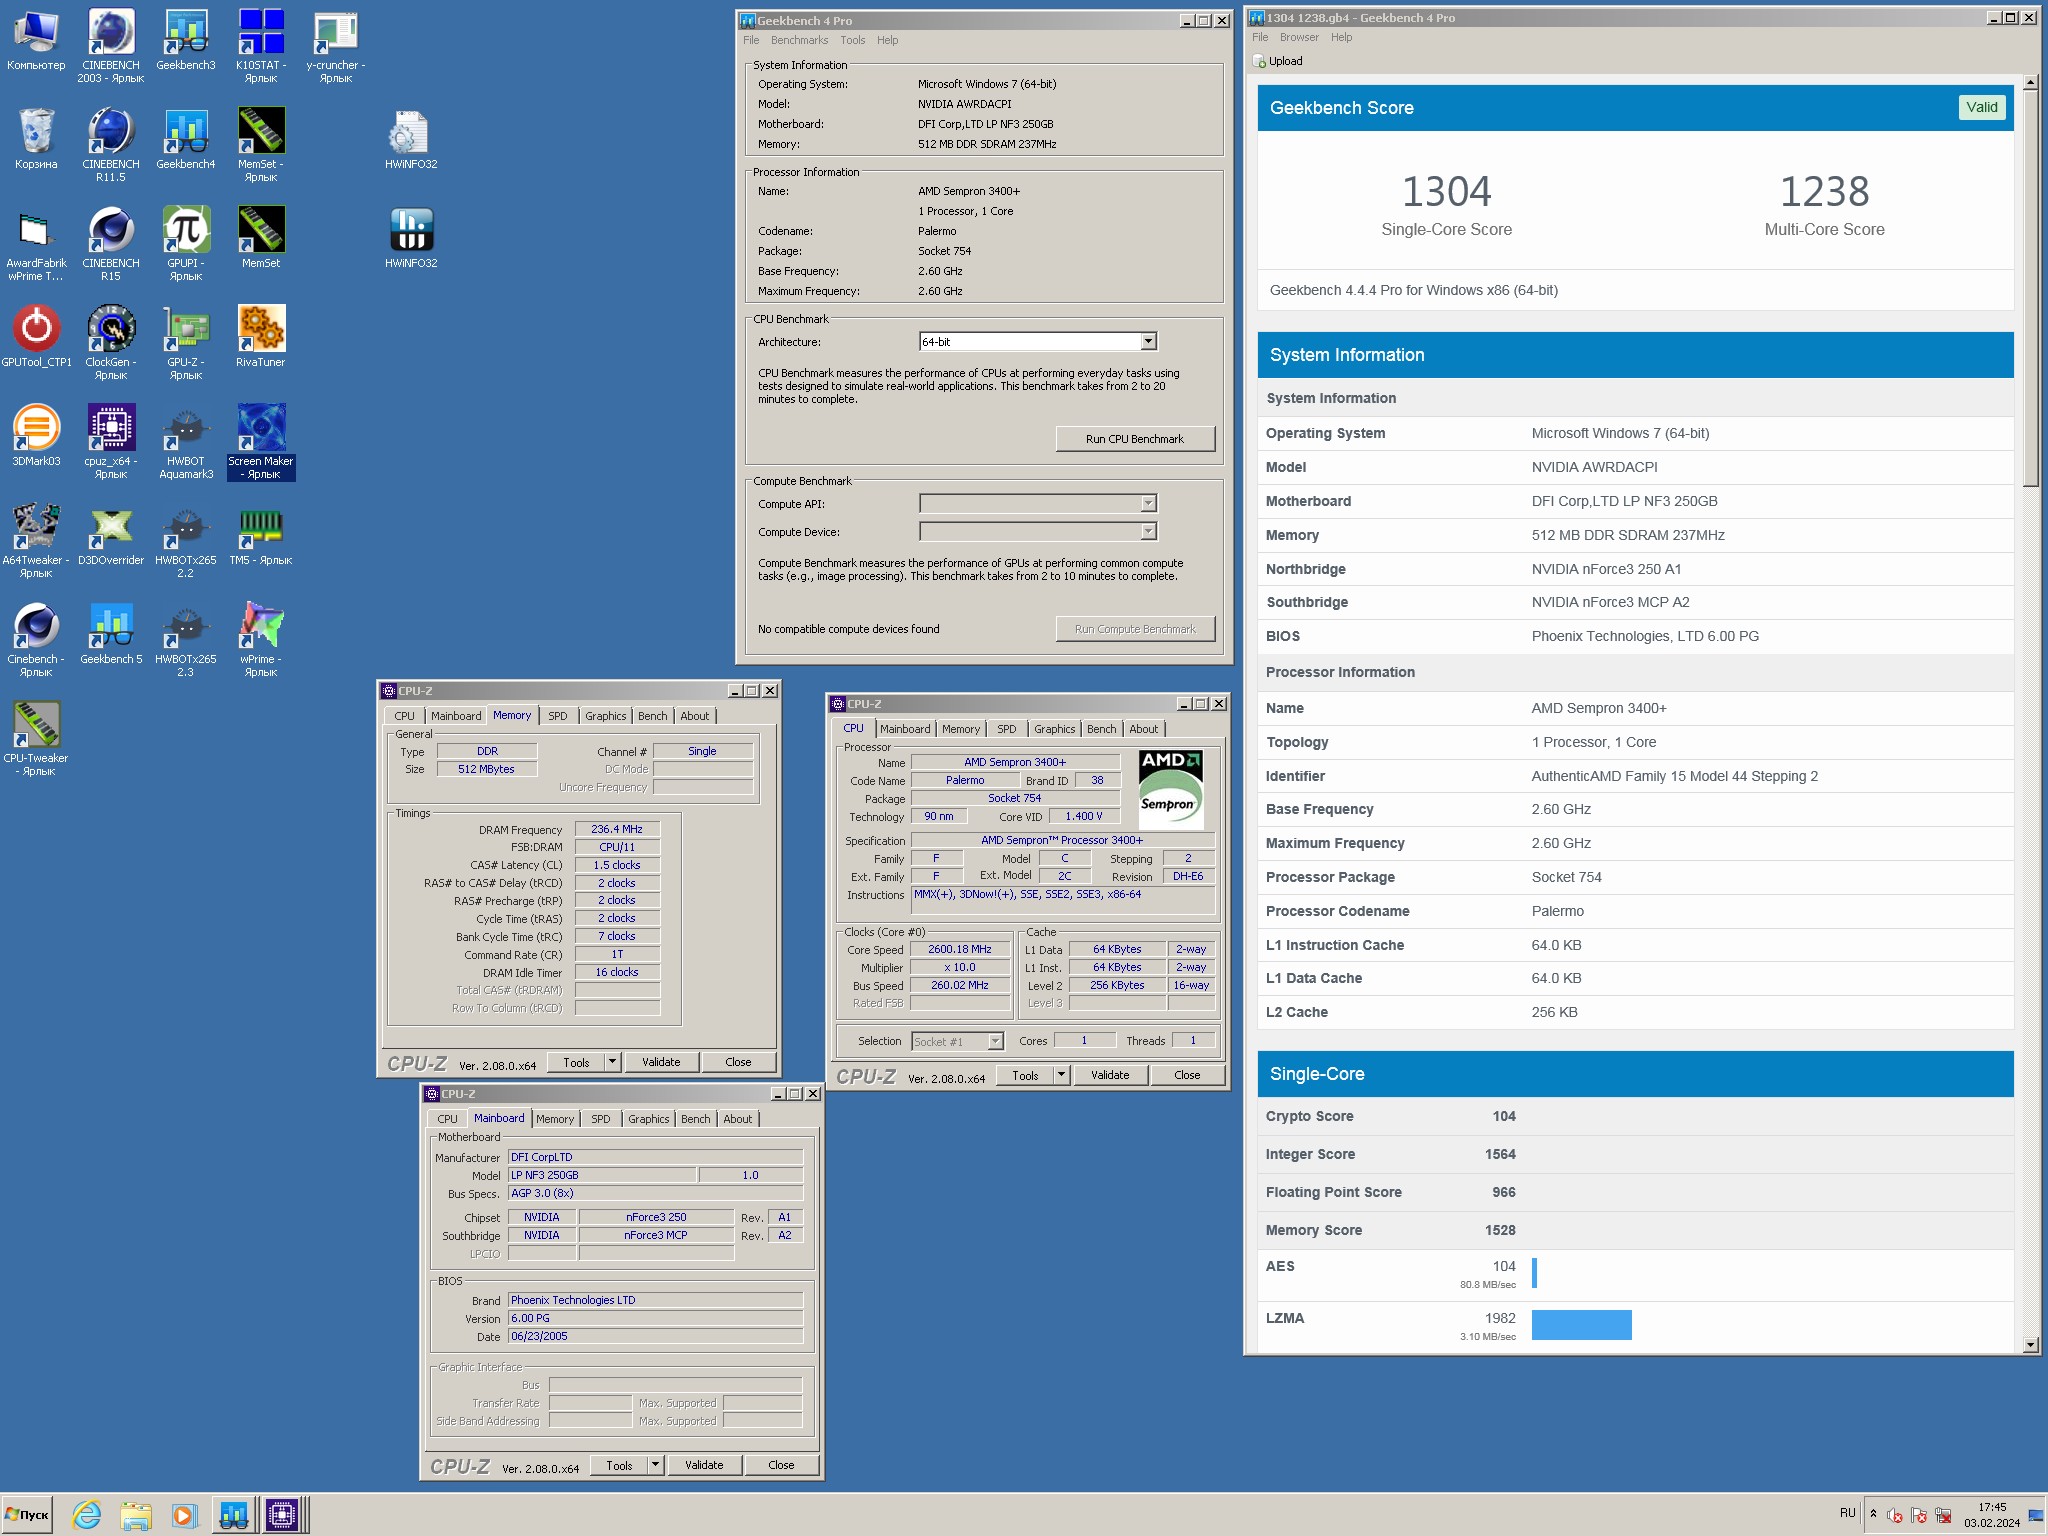Expand Tools dropdown arrow in CPU tab CPU-Z window

coord(1062,1075)
